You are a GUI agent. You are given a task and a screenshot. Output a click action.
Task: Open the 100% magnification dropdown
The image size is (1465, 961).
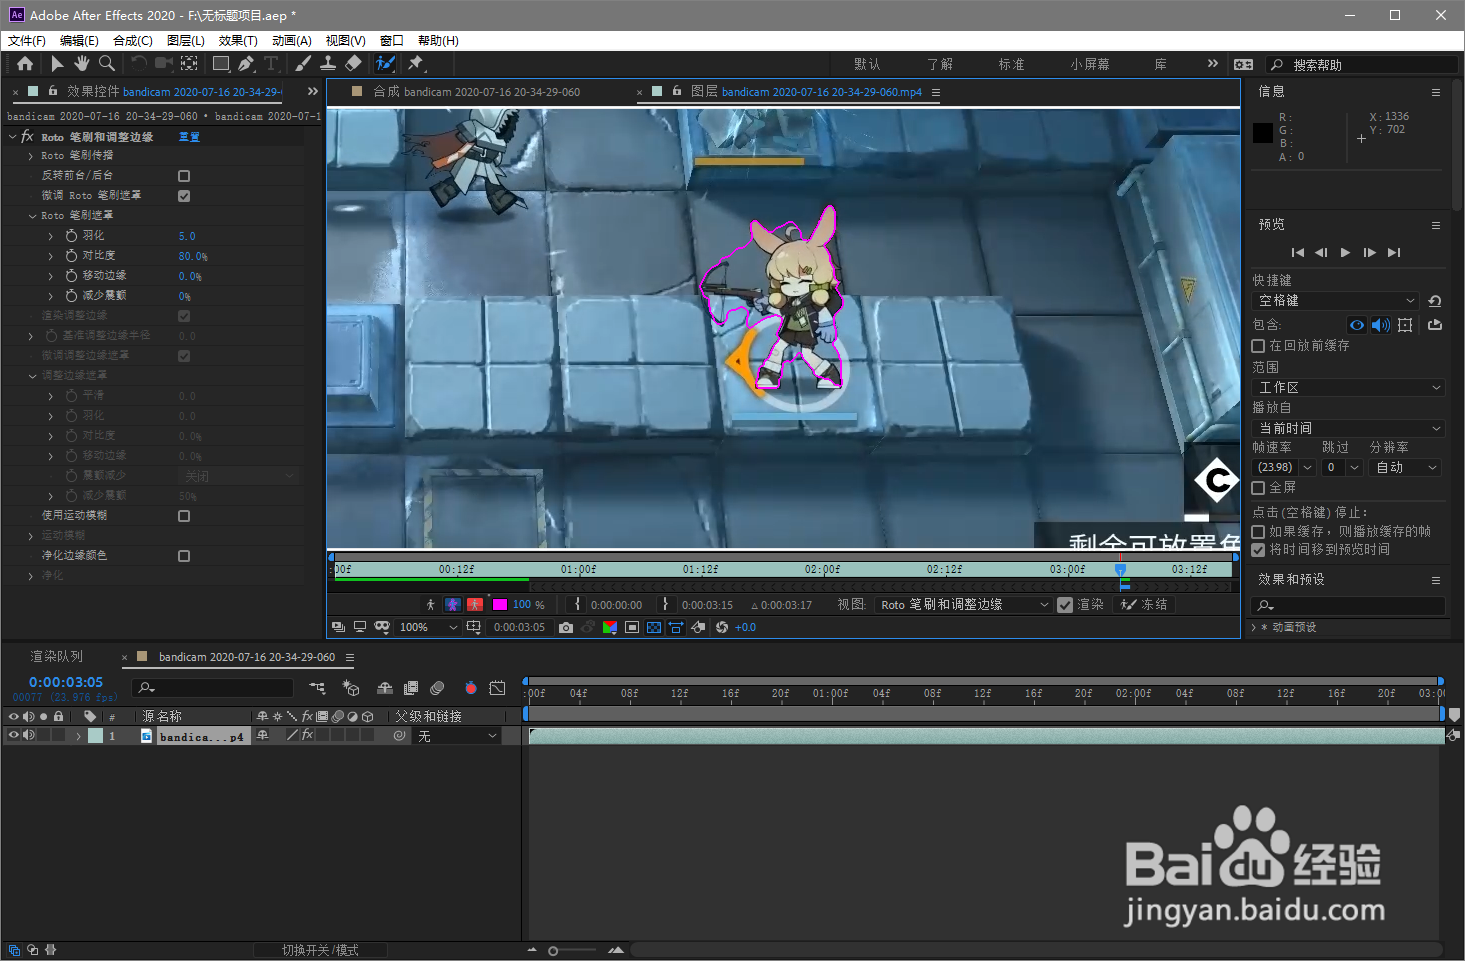pos(428,627)
